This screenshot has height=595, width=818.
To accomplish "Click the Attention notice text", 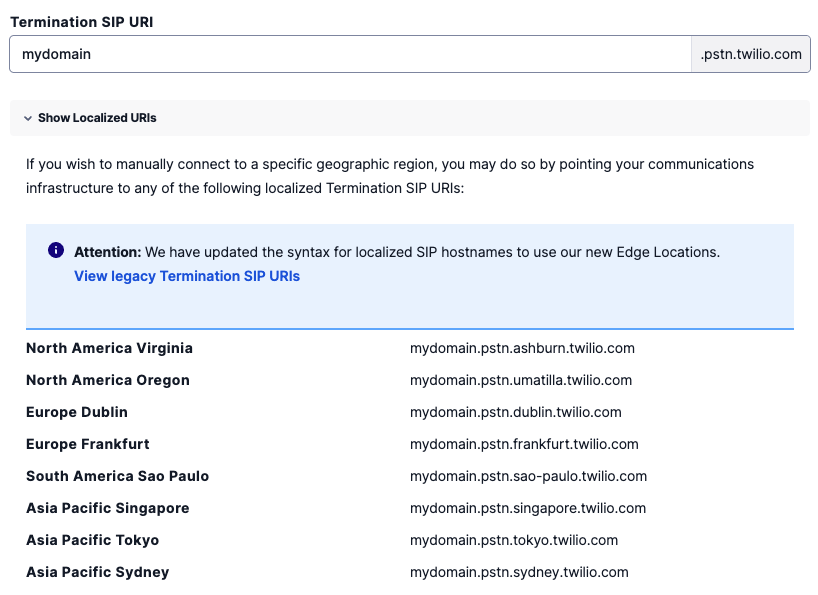I will tap(396, 252).
